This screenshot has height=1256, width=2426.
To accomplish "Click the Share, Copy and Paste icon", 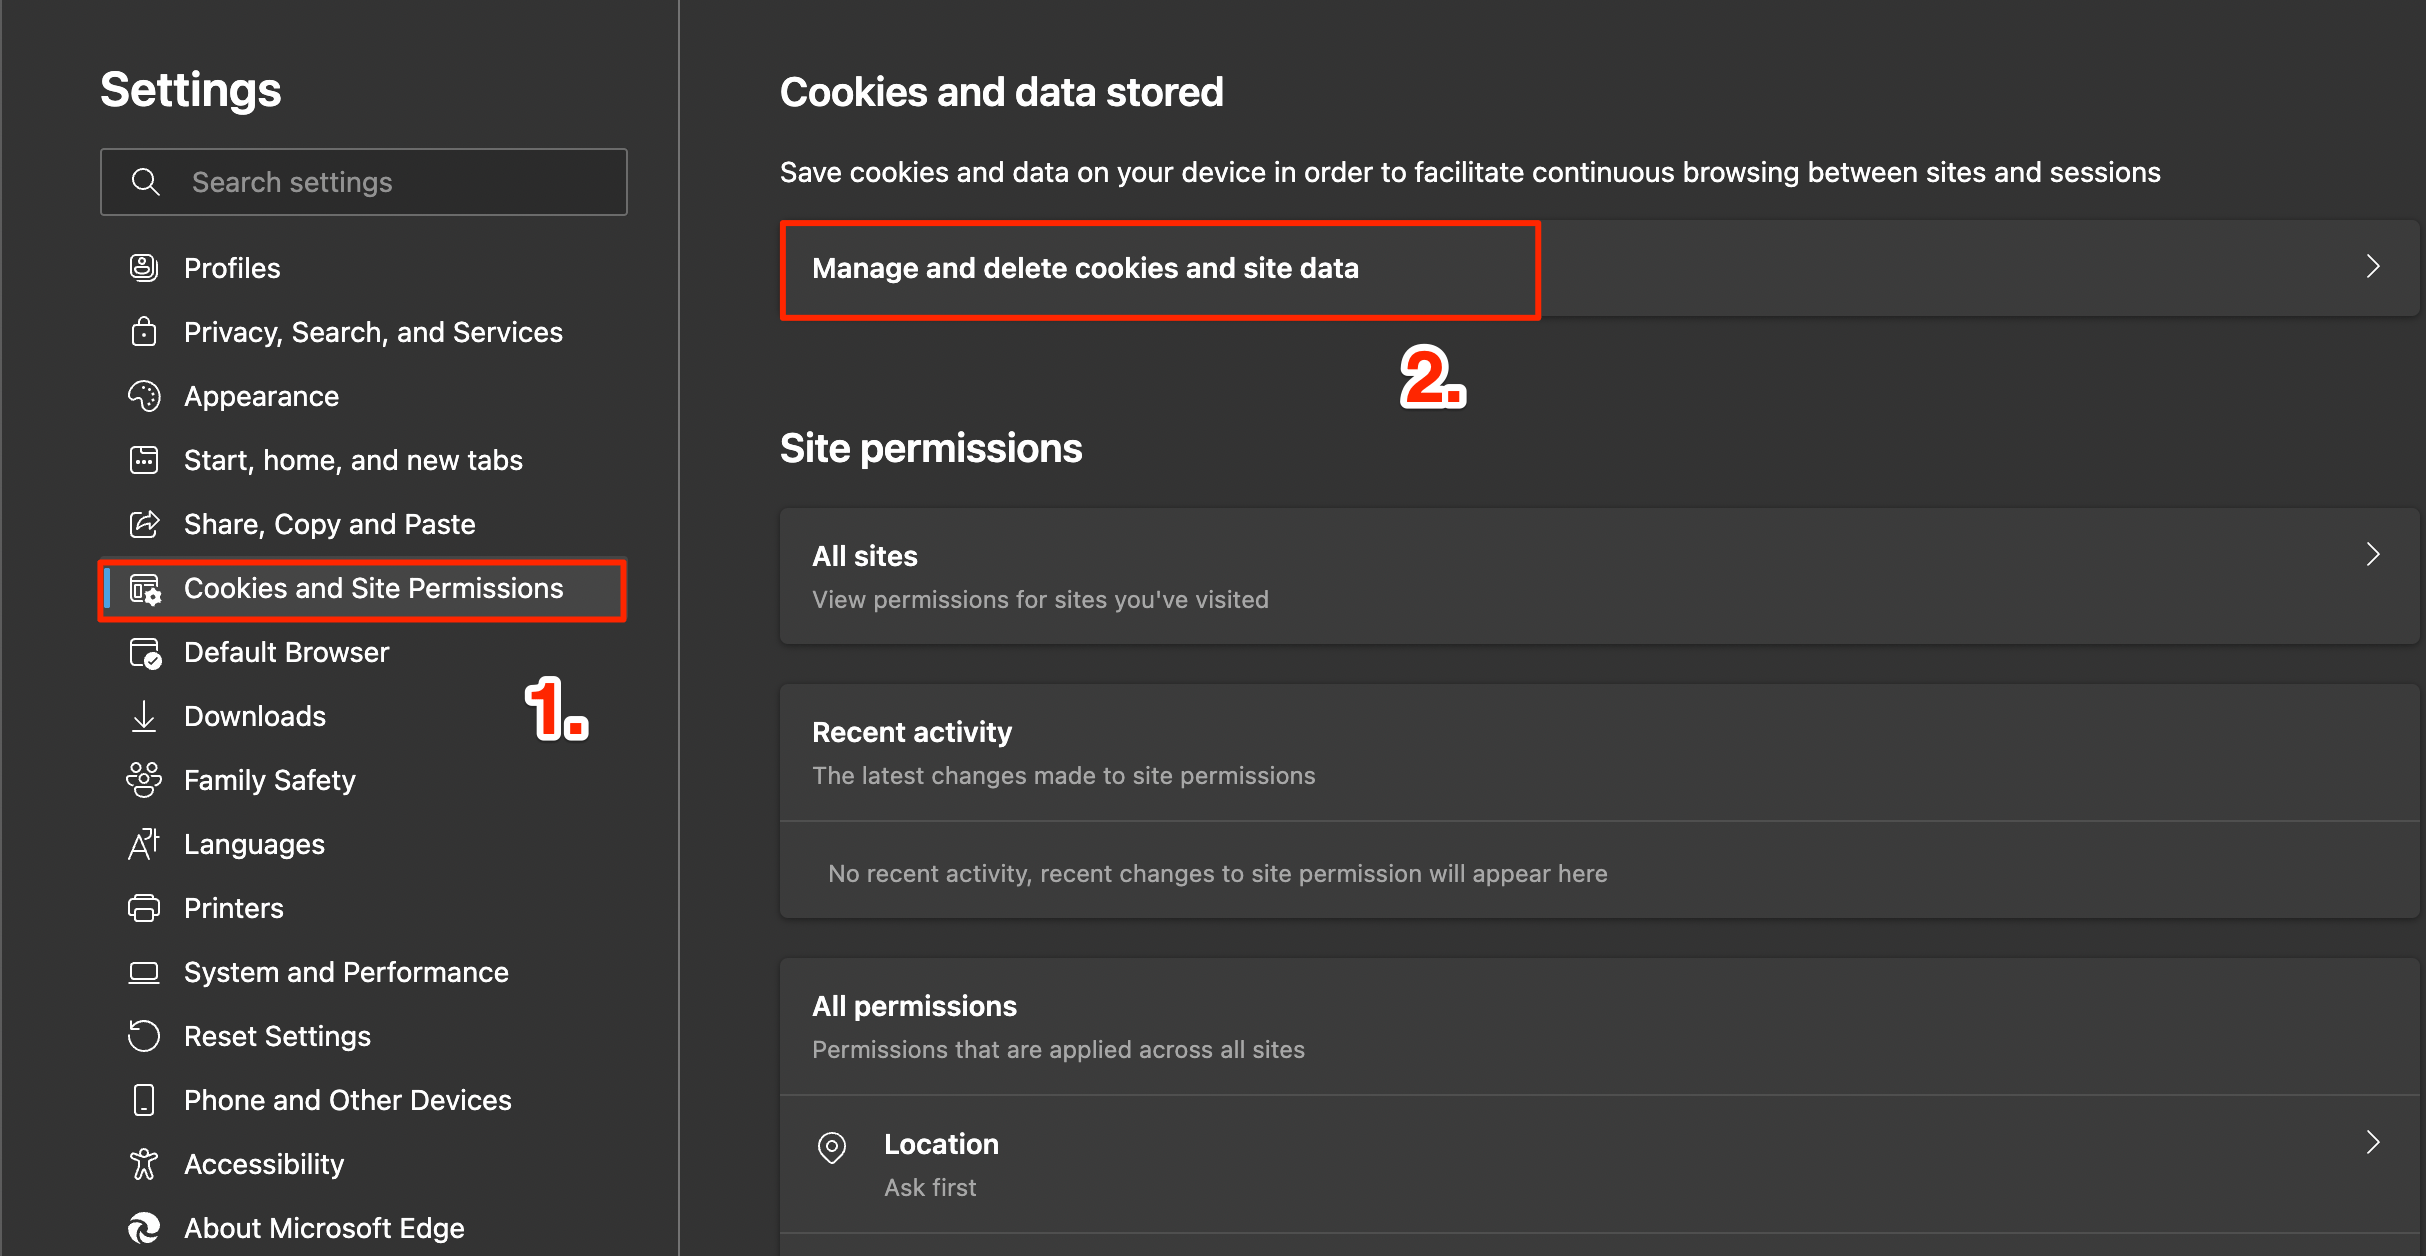I will coord(144,523).
